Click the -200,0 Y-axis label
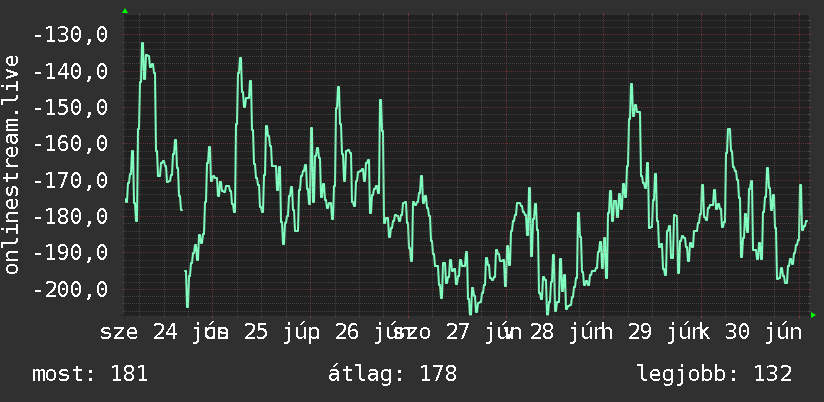 (70, 289)
